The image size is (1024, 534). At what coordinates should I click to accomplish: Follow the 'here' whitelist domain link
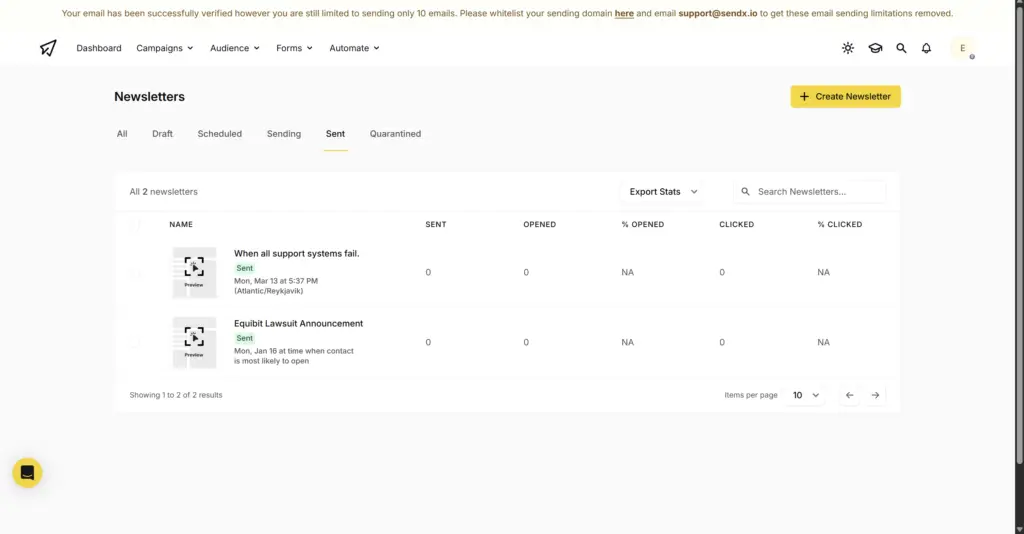(x=624, y=13)
